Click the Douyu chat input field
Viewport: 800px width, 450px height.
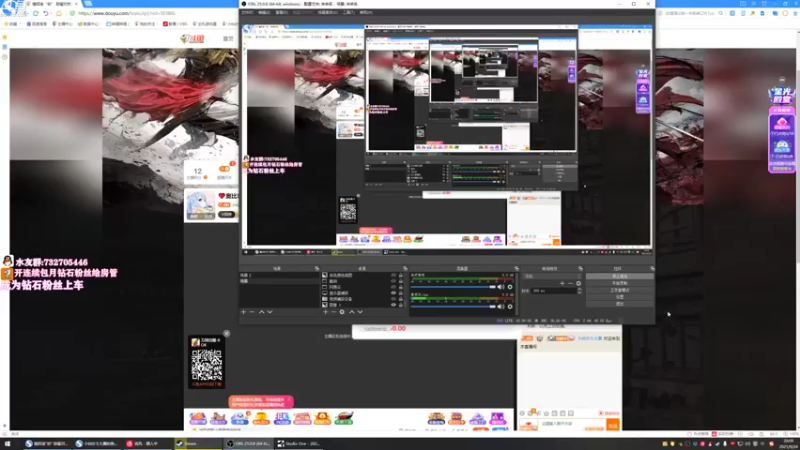[572, 424]
